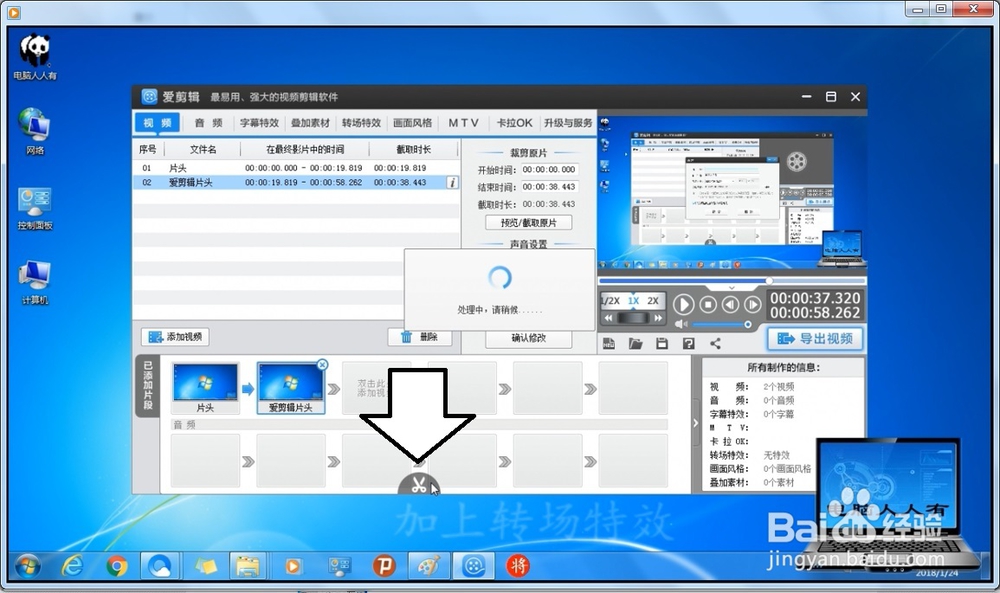Image resolution: width=1000 pixels, height=593 pixels.
Task: Click the stop playback button
Action: coord(708,305)
